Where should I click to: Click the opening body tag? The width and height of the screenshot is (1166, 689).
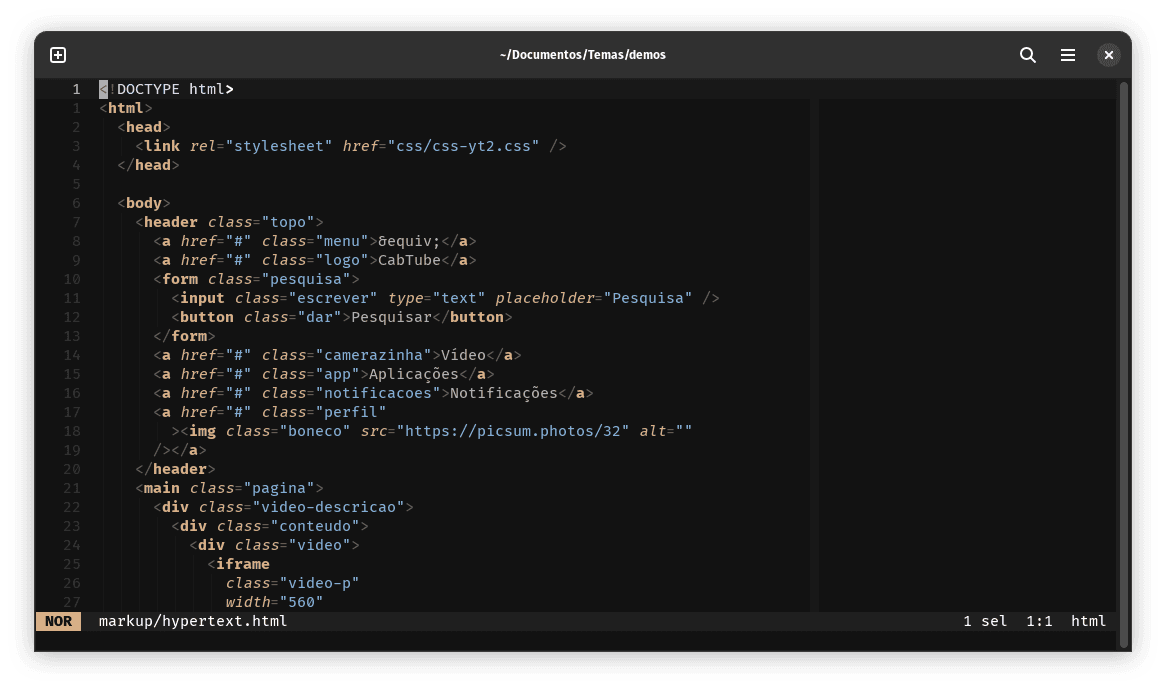pos(144,203)
